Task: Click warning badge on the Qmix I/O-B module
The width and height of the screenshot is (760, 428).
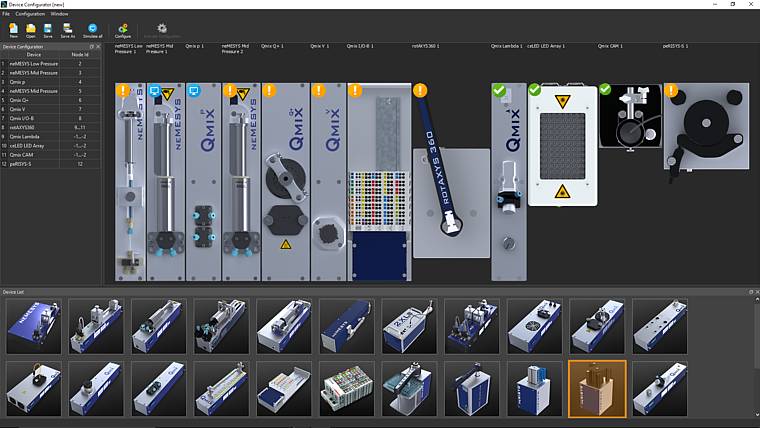Action: pyautogui.click(x=355, y=90)
